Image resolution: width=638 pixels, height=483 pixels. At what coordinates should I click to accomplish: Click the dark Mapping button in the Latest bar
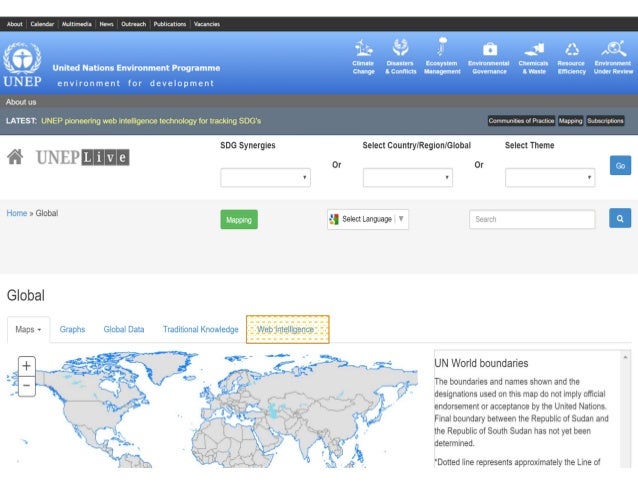(x=570, y=121)
